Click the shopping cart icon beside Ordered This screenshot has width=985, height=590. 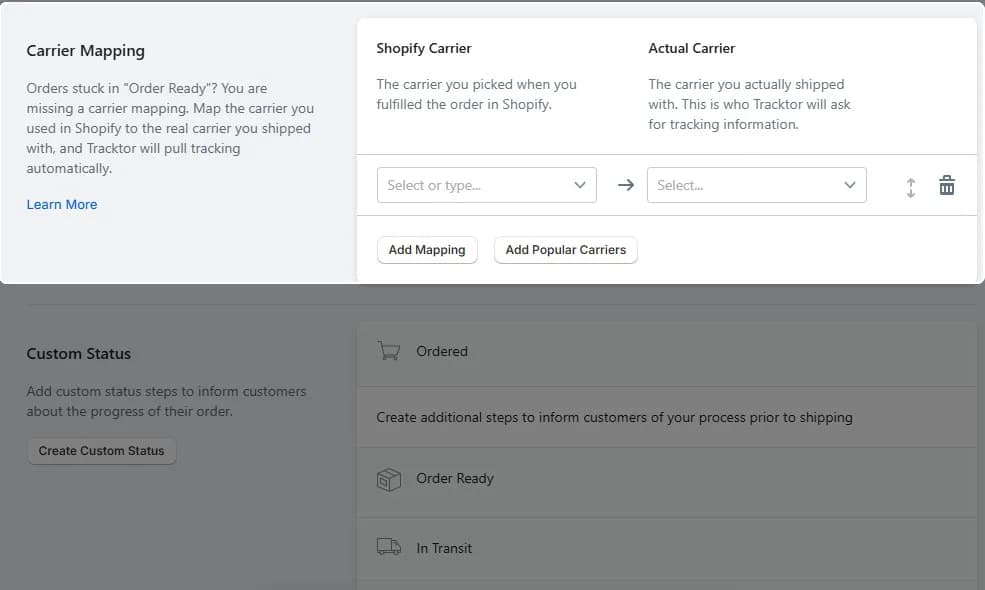(x=389, y=351)
